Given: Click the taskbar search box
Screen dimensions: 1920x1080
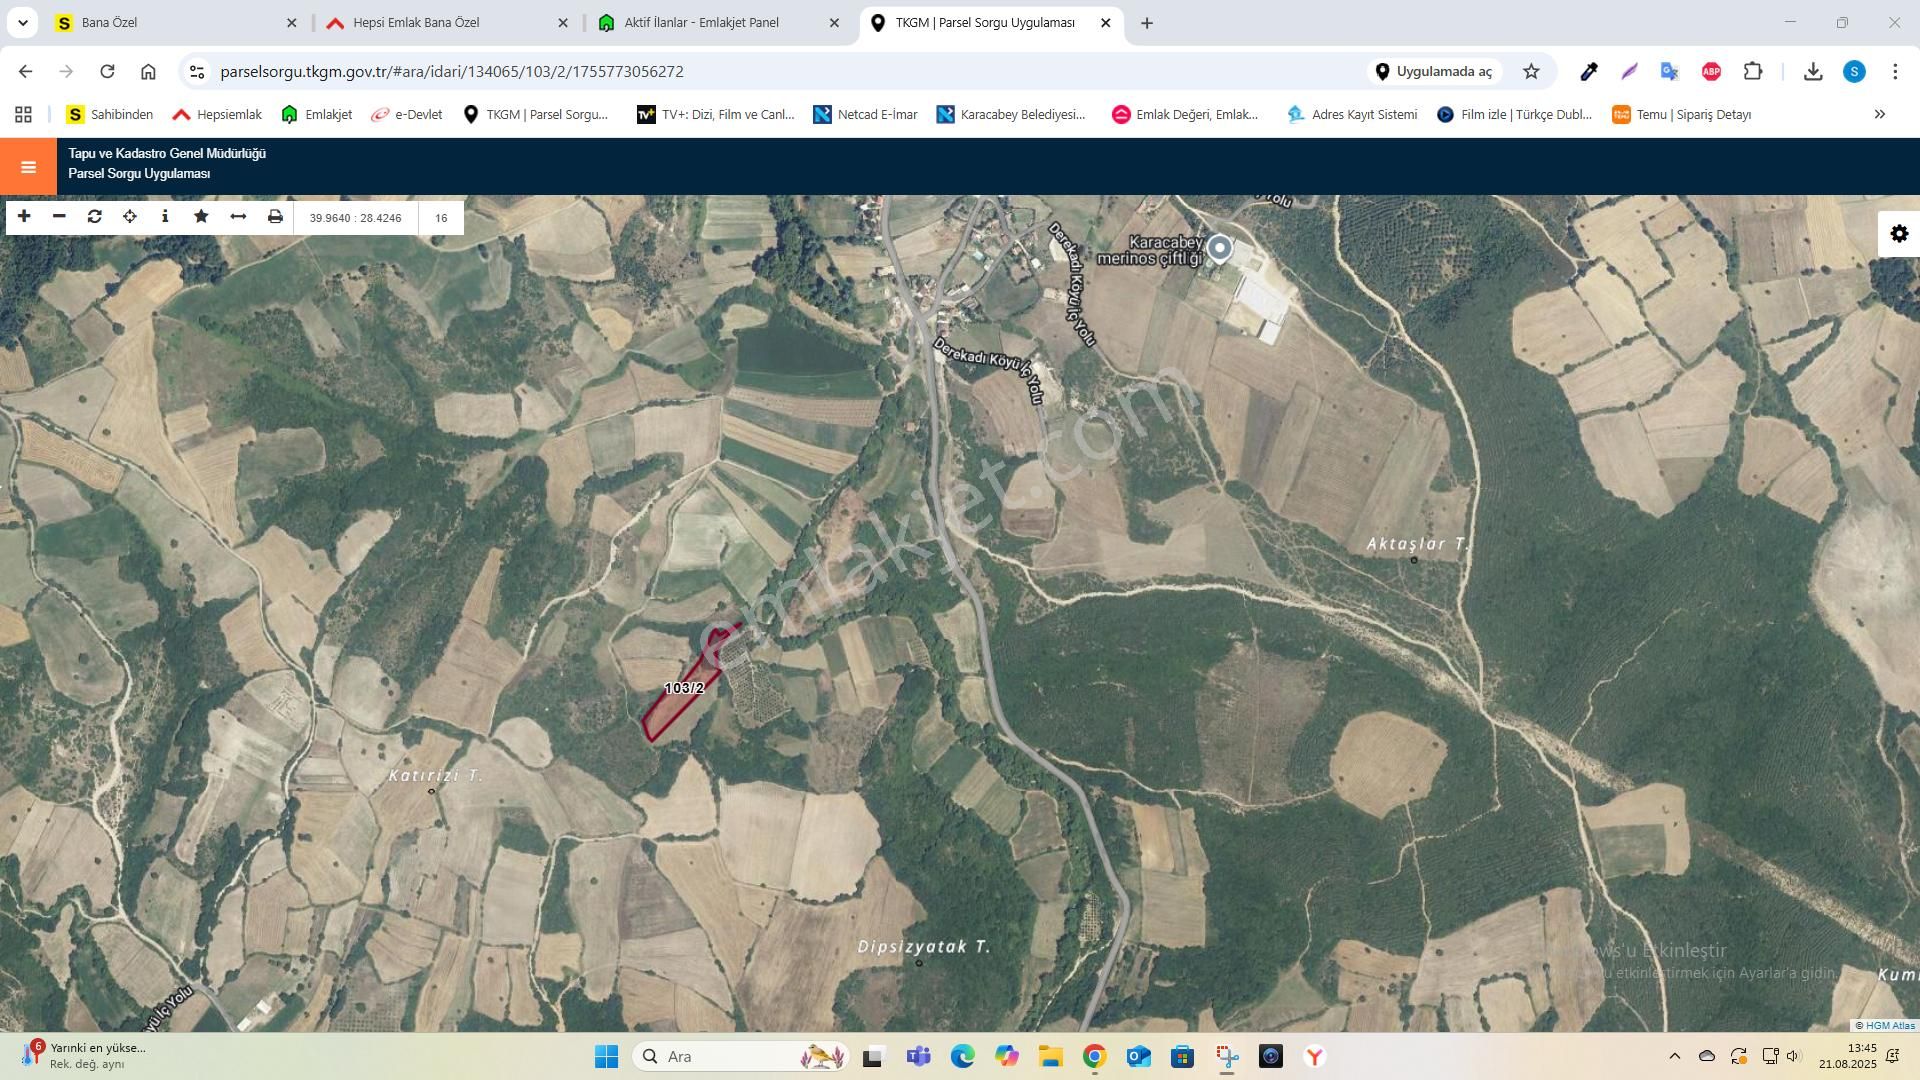Looking at the screenshot, I should tap(741, 1056).
